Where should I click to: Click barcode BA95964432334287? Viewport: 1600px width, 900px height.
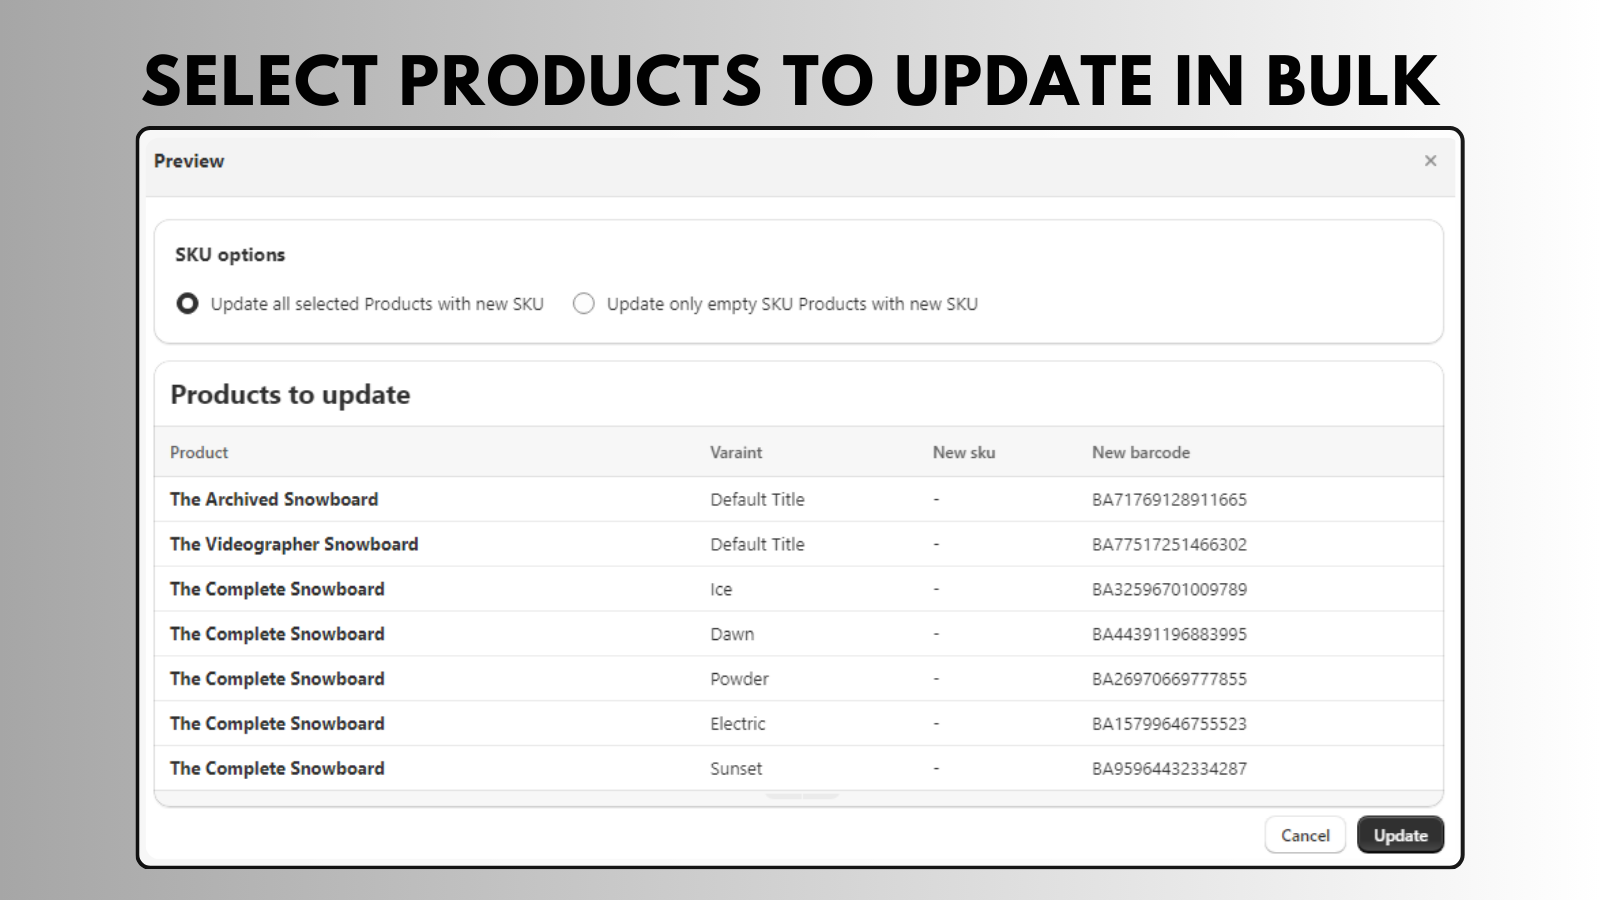1169,769
